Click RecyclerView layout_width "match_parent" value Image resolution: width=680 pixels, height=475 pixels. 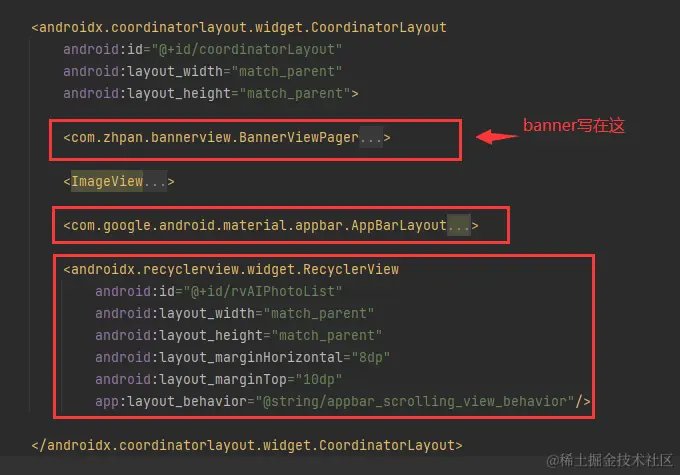318,314
